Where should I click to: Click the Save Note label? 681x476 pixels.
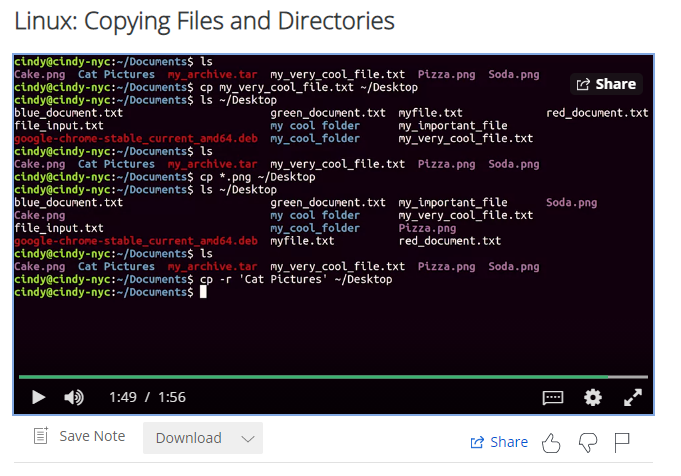tap(92, 436)
